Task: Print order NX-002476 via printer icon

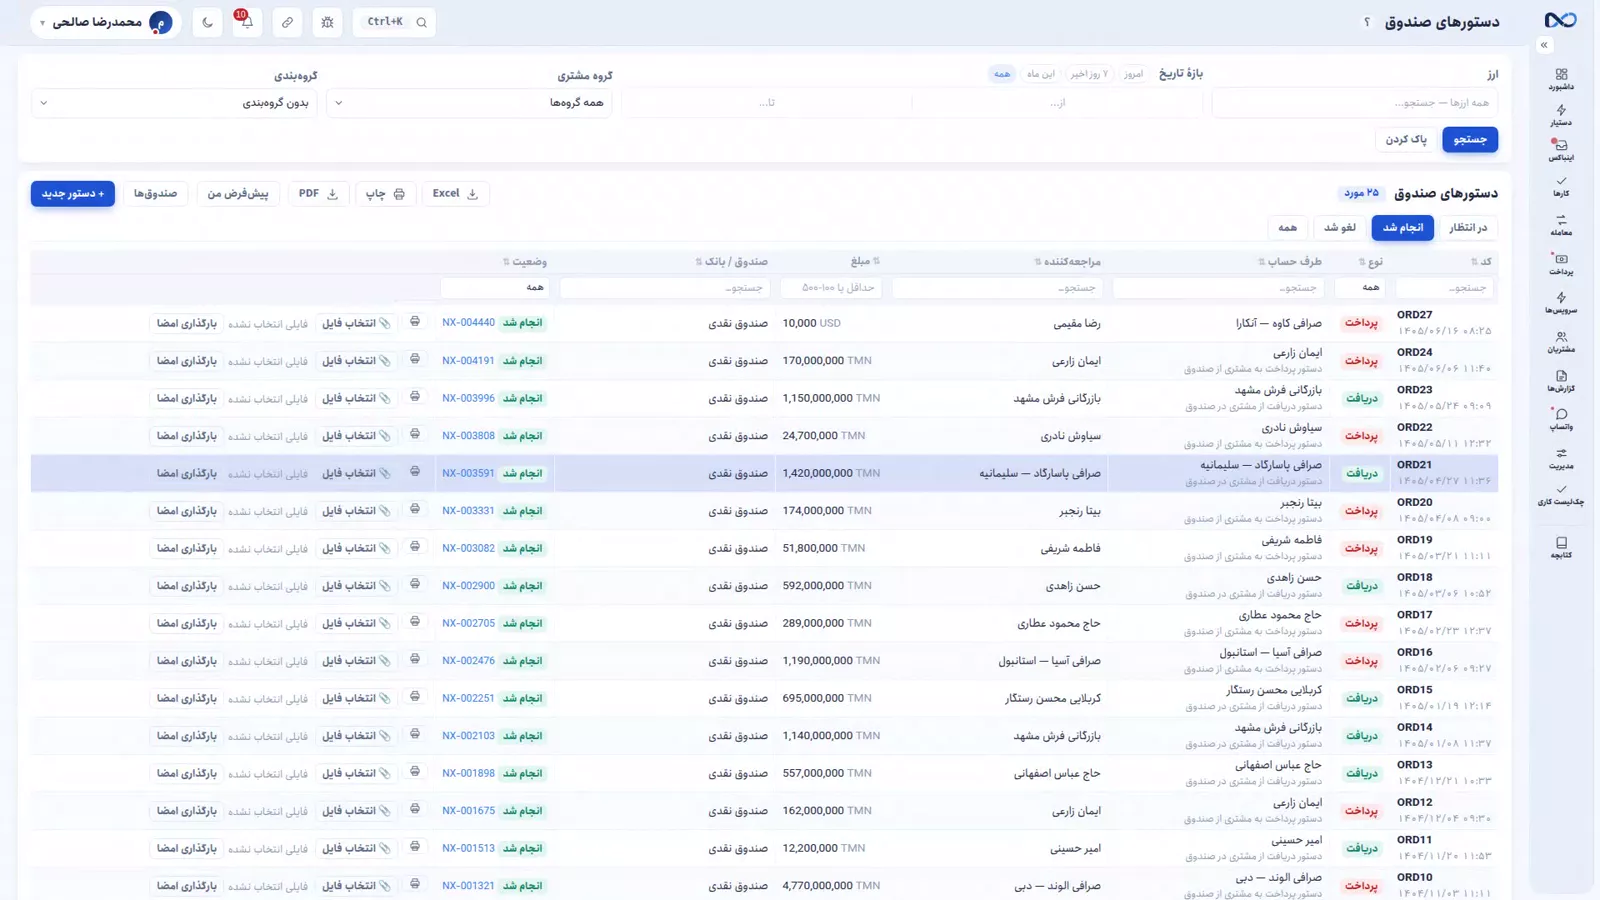Action: pyautogui.click(x=415, y=660)
